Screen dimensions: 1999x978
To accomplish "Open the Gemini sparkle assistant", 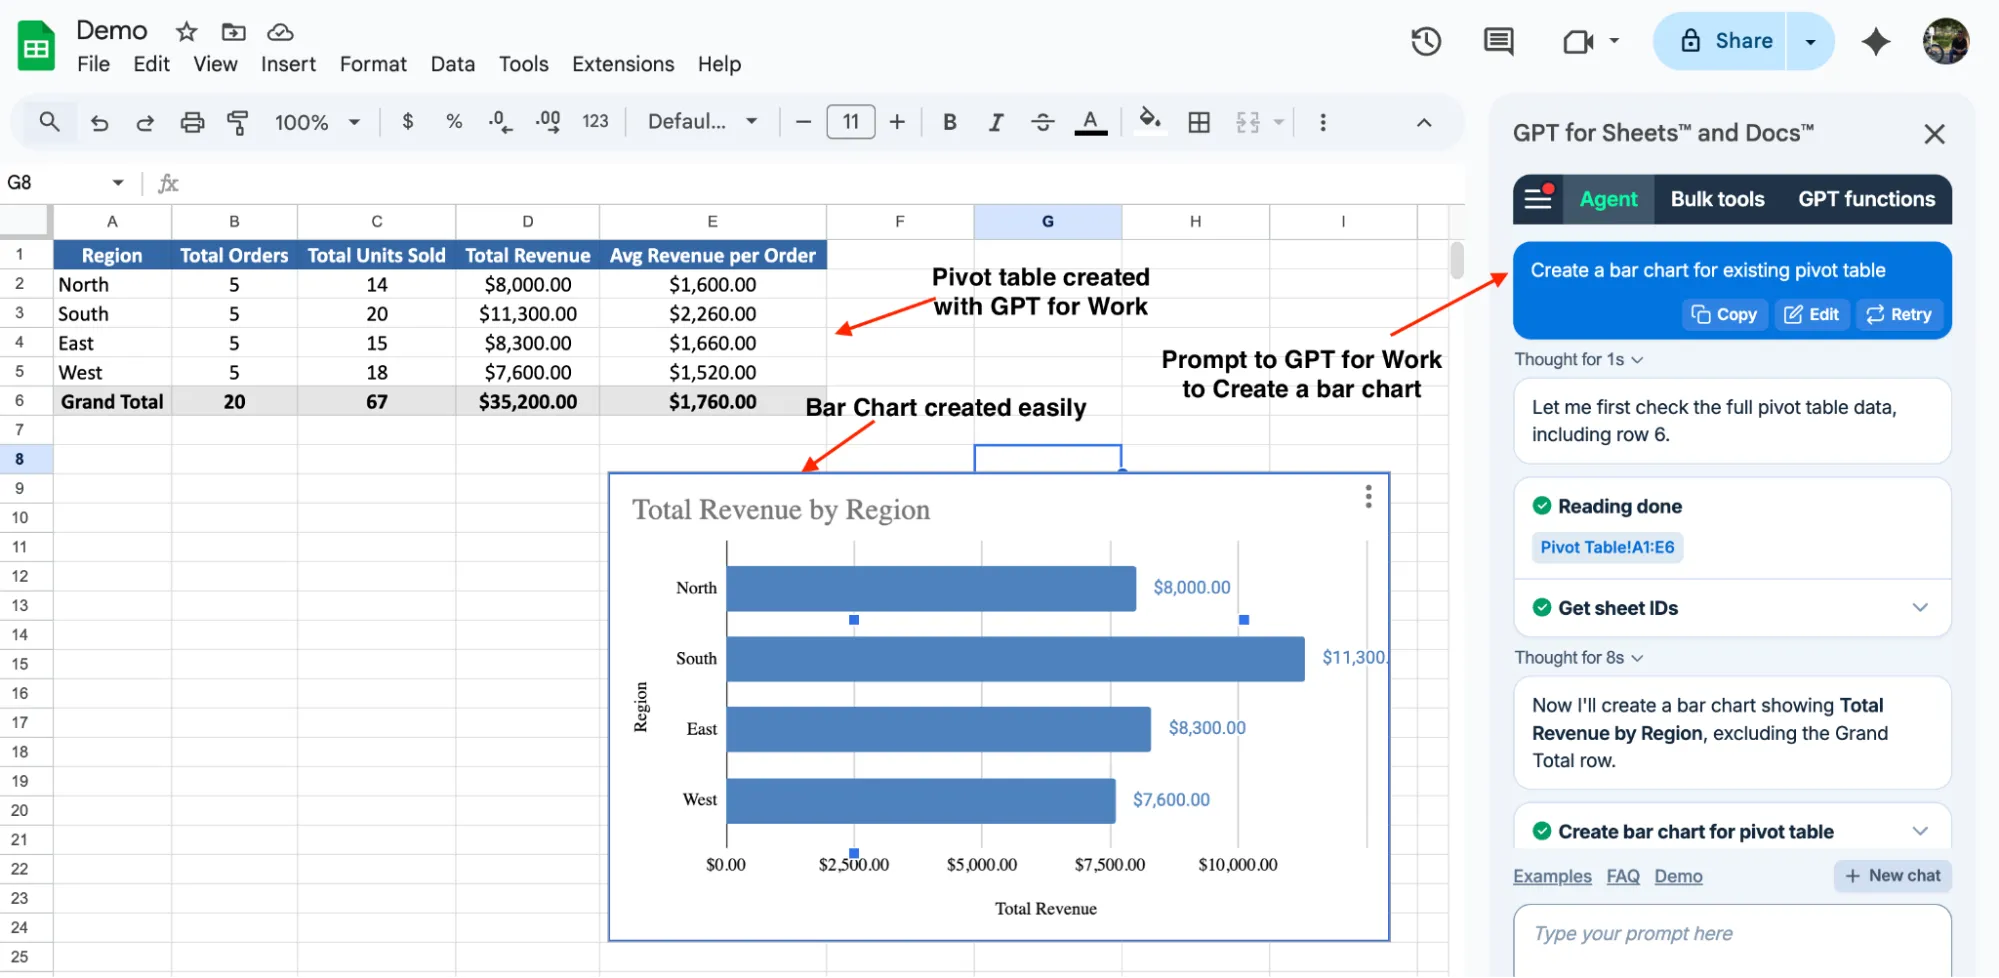I will coord(1876,42).
